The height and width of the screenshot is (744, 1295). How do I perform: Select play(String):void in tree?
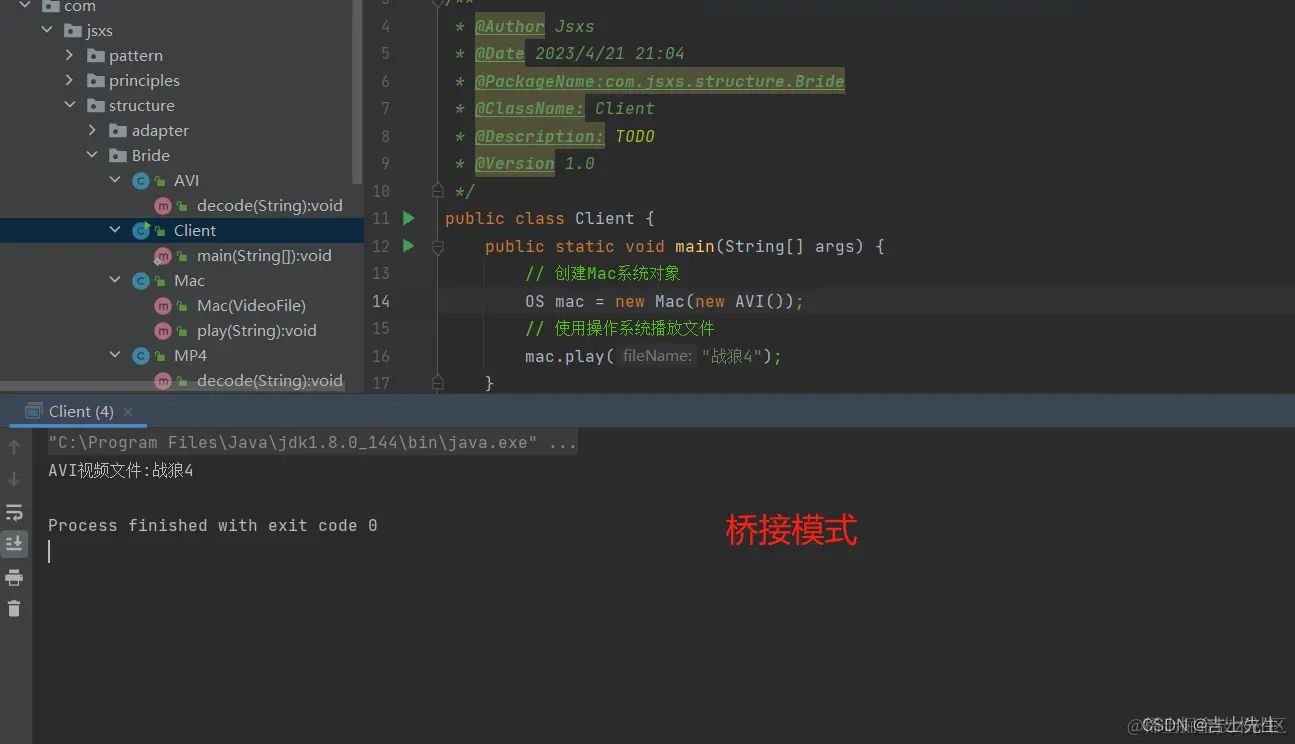(257, 330)
